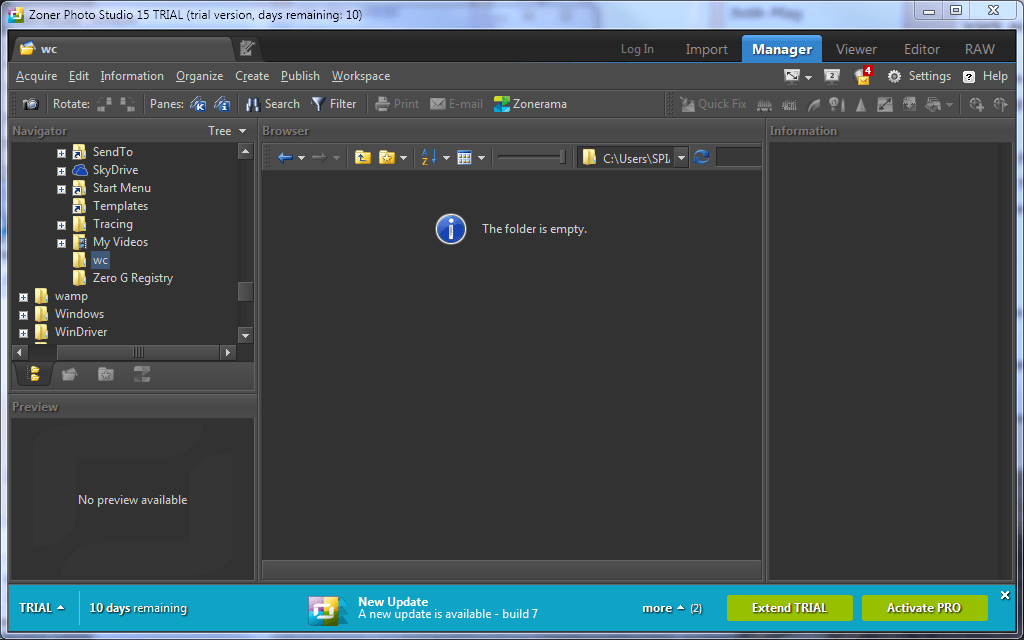Switch to the Editor tab
The image size is (1024, 640).
click(x=921, y=49)
